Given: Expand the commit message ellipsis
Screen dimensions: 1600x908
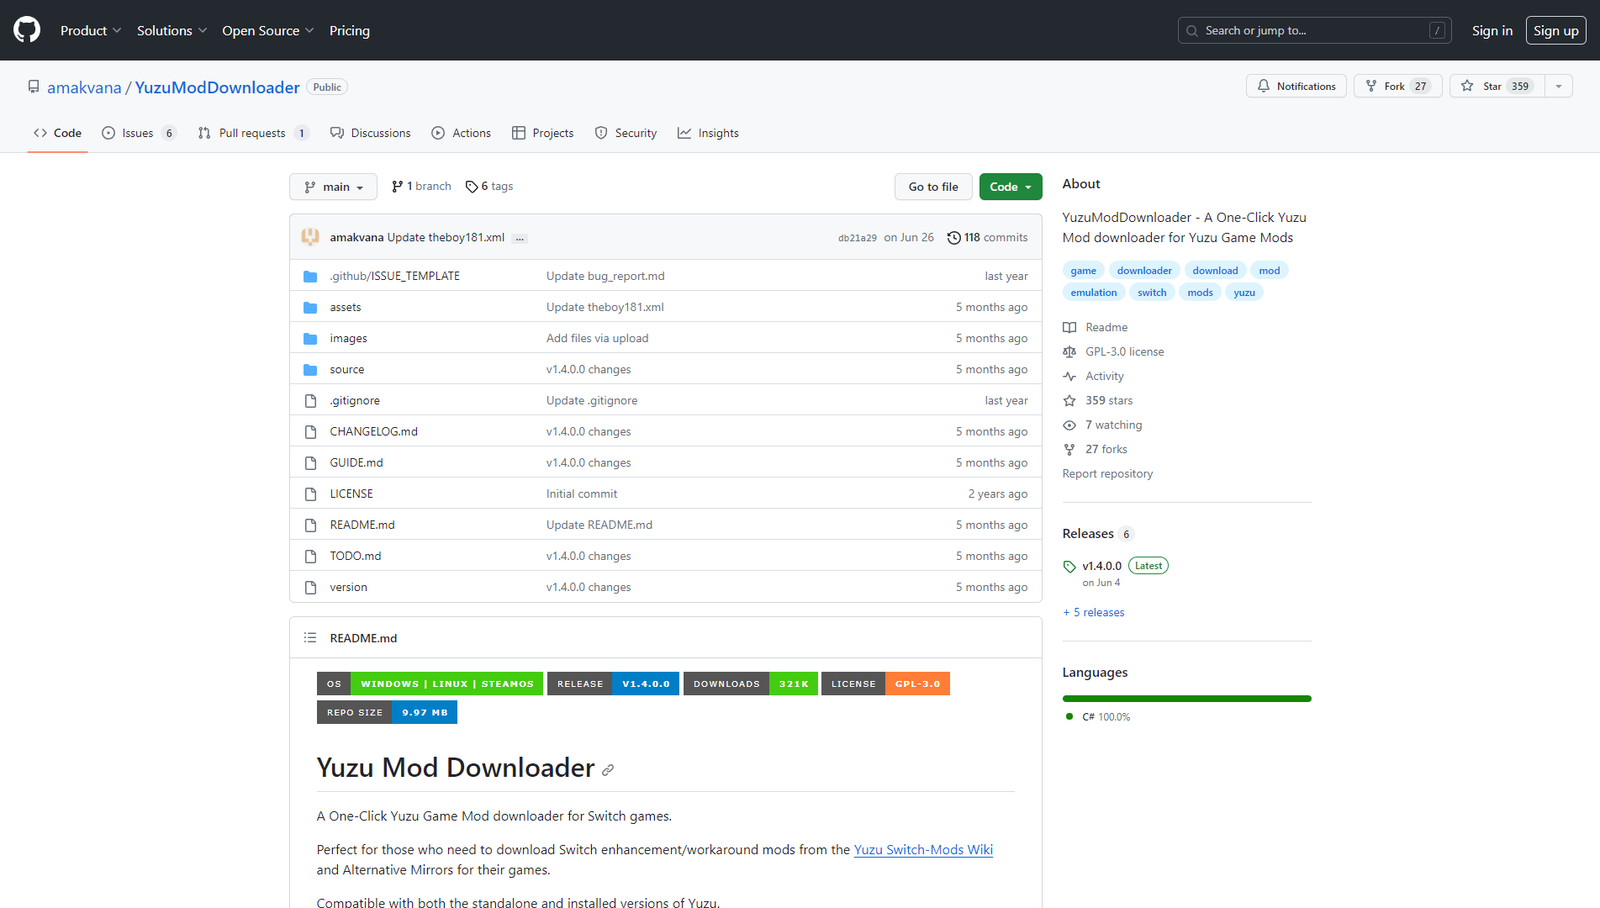Looking at the screenshot, I should (519, 238).
